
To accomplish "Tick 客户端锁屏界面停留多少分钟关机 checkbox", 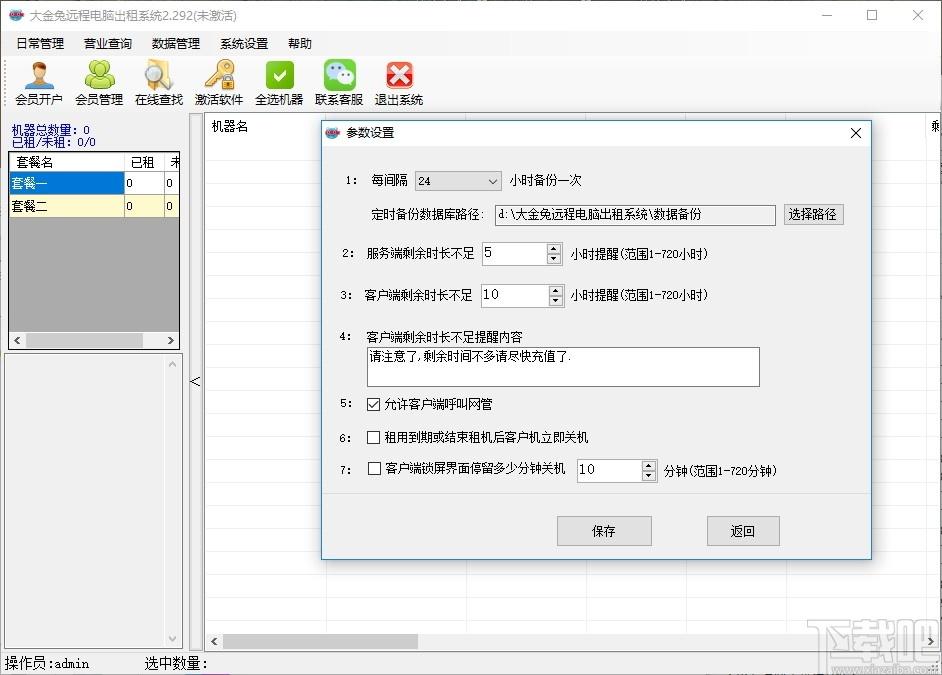I will [374, 468].
